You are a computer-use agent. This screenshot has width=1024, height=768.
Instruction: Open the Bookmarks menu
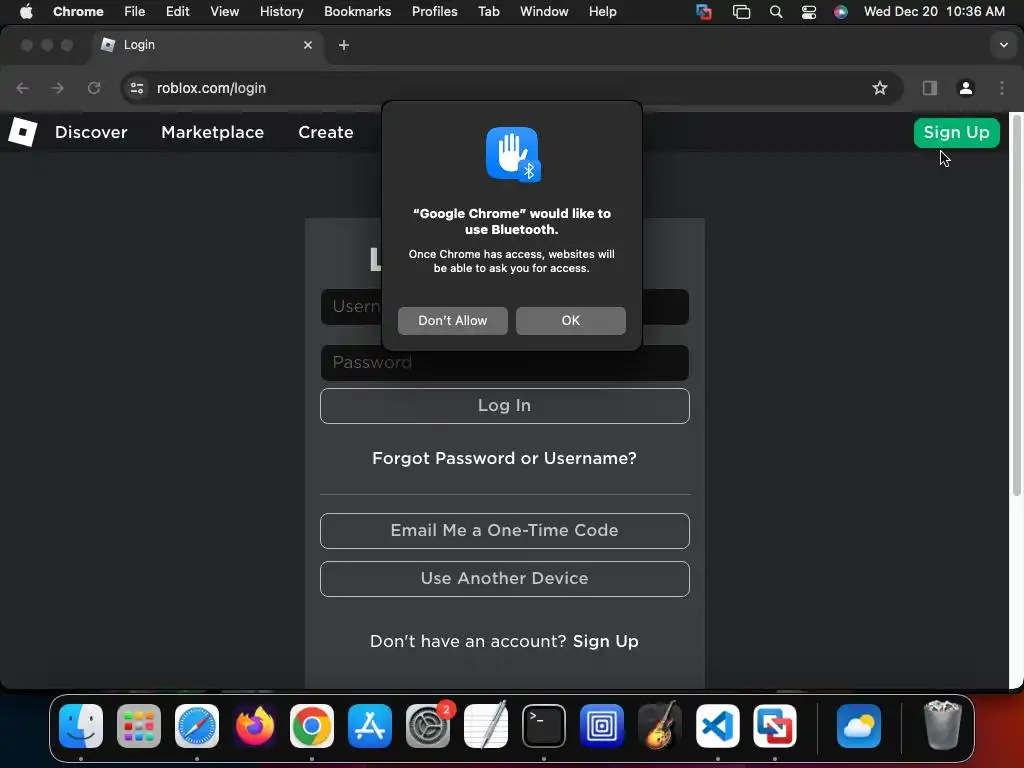tap(357, 12)
